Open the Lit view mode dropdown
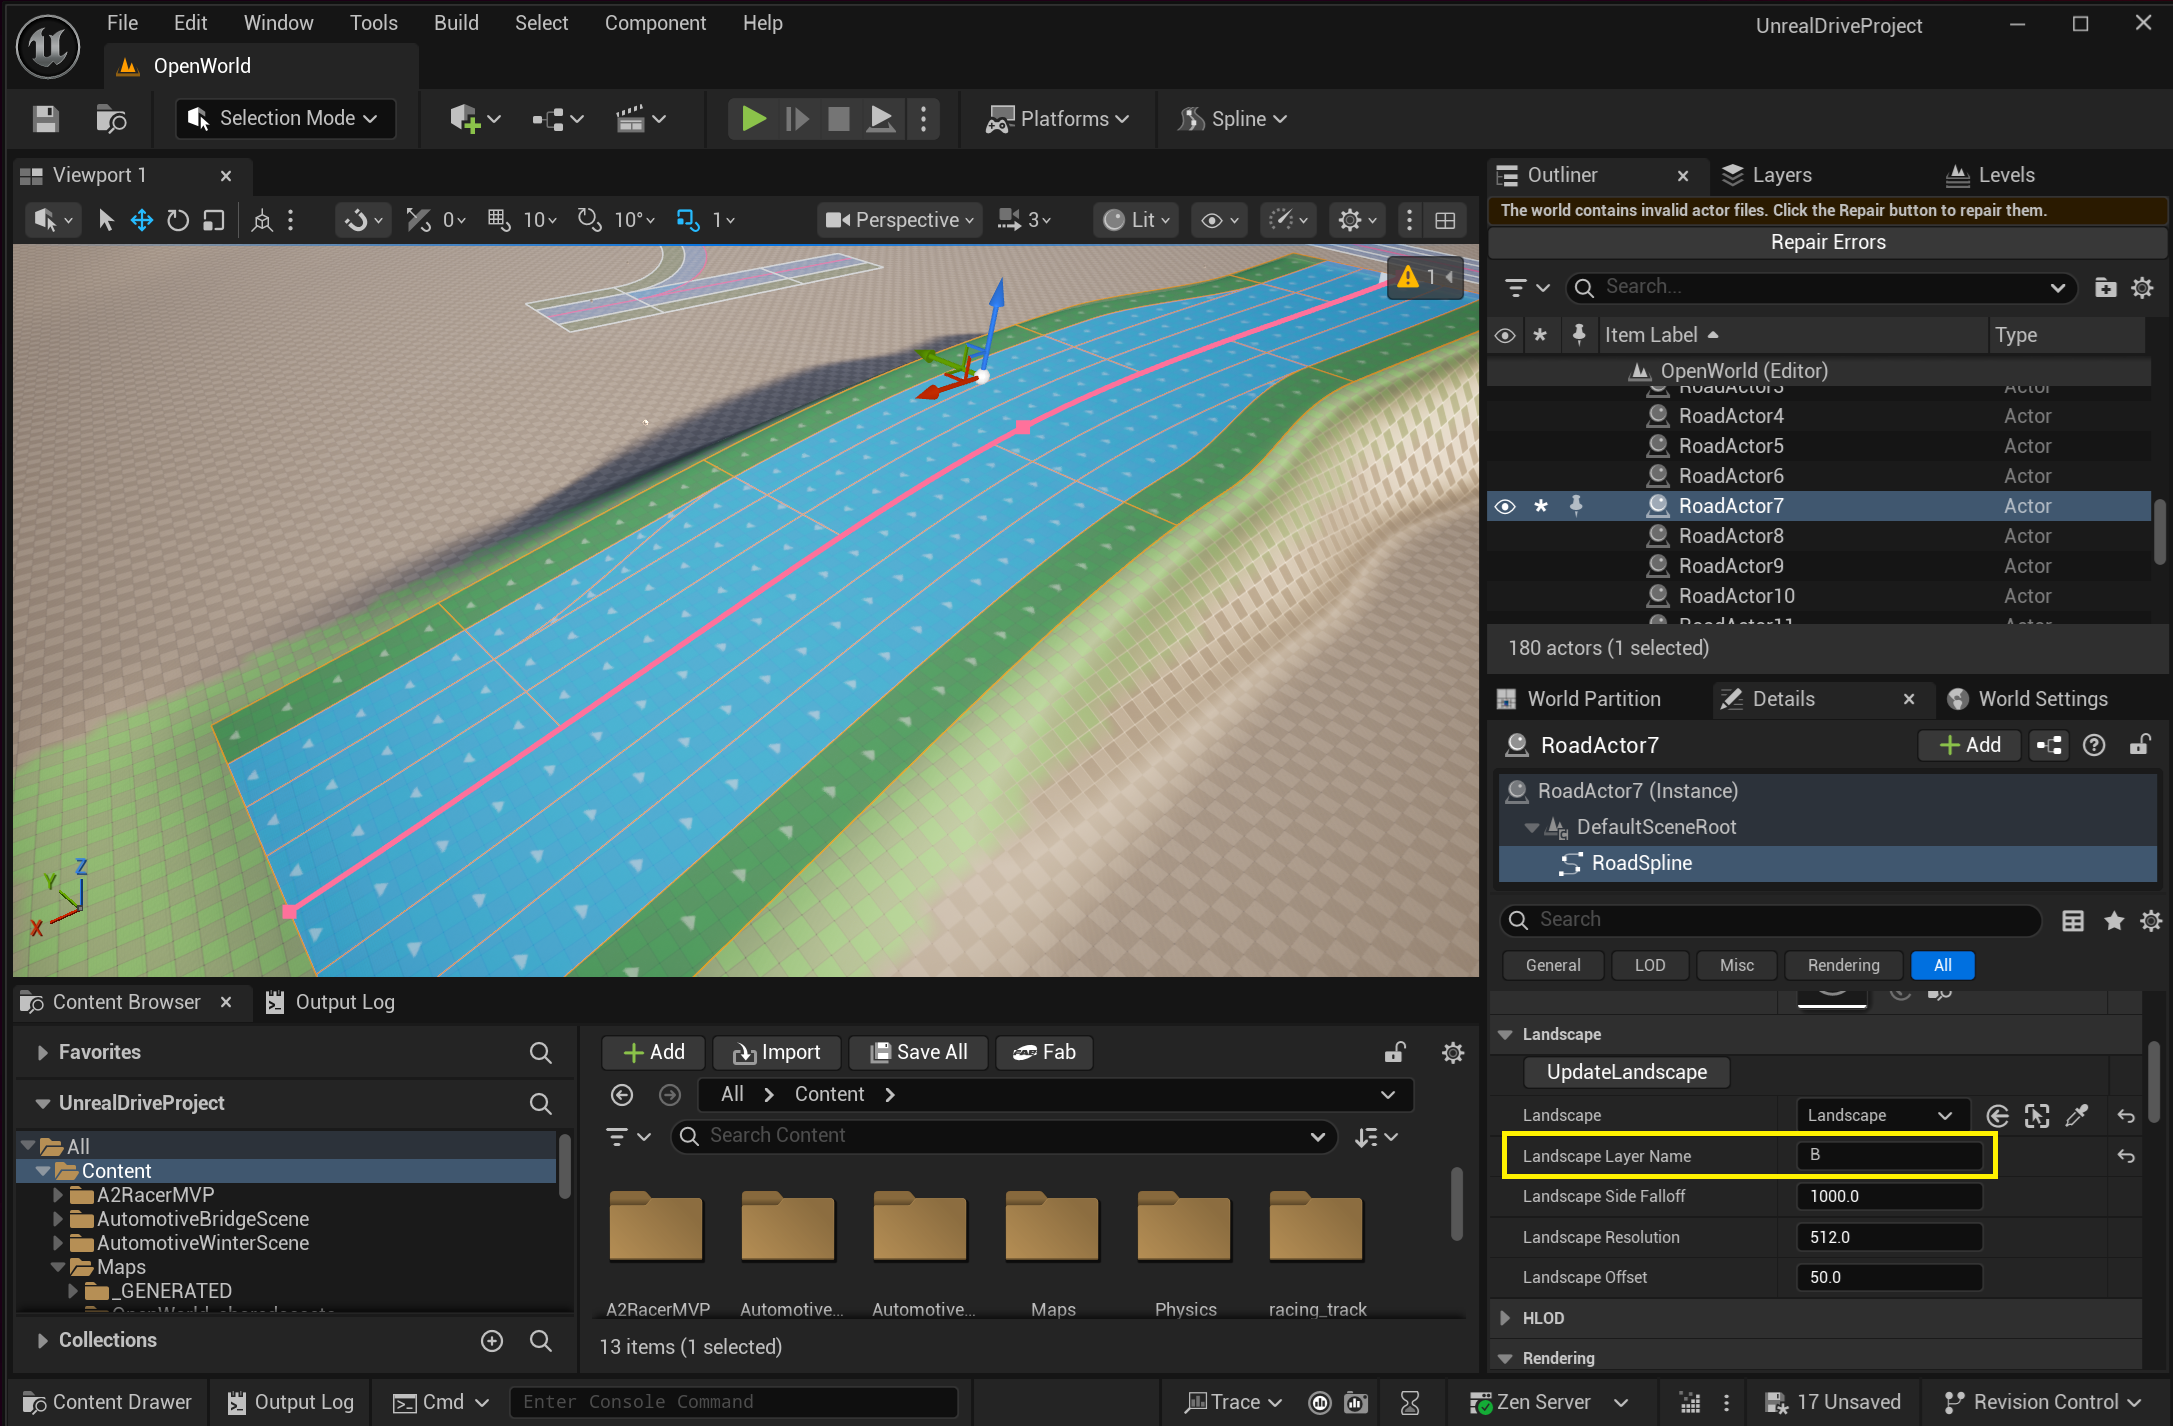 pos(1136,220)
